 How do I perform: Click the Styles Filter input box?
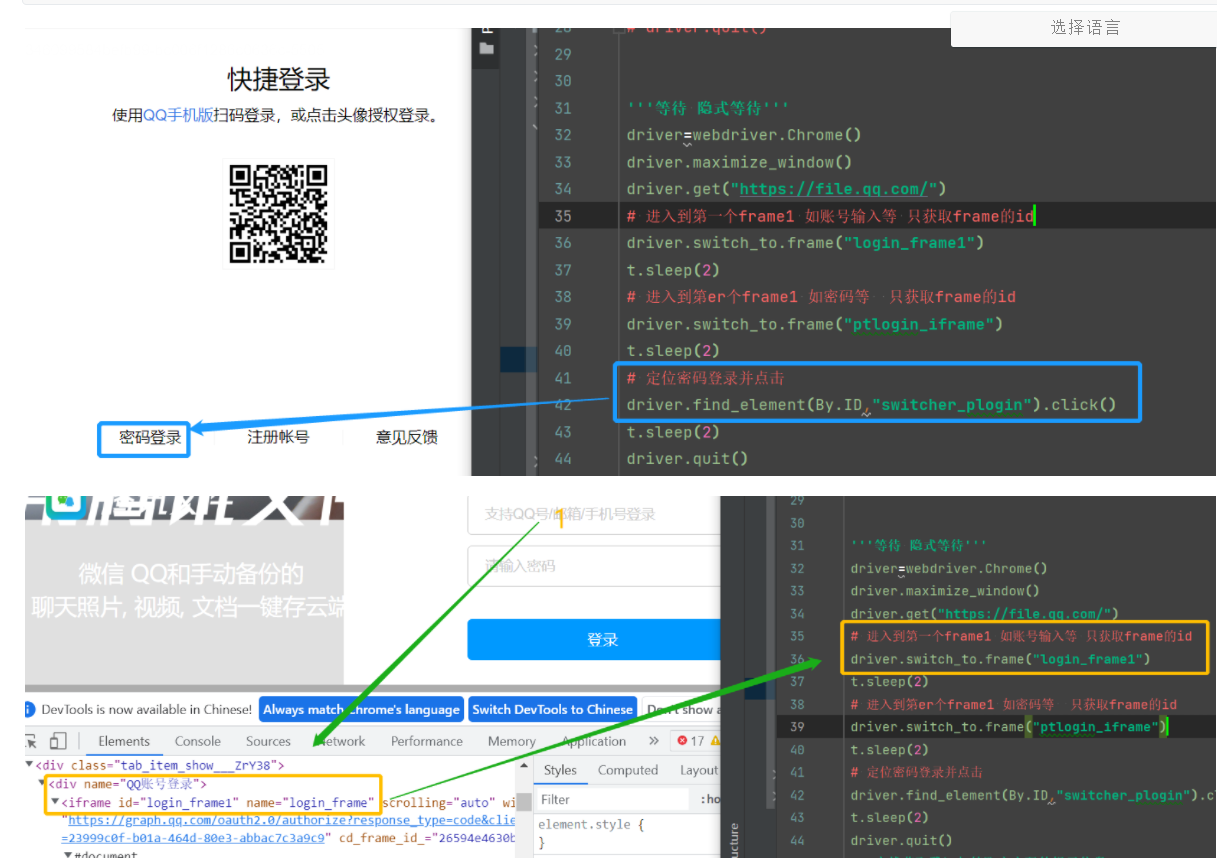[612, 800]
